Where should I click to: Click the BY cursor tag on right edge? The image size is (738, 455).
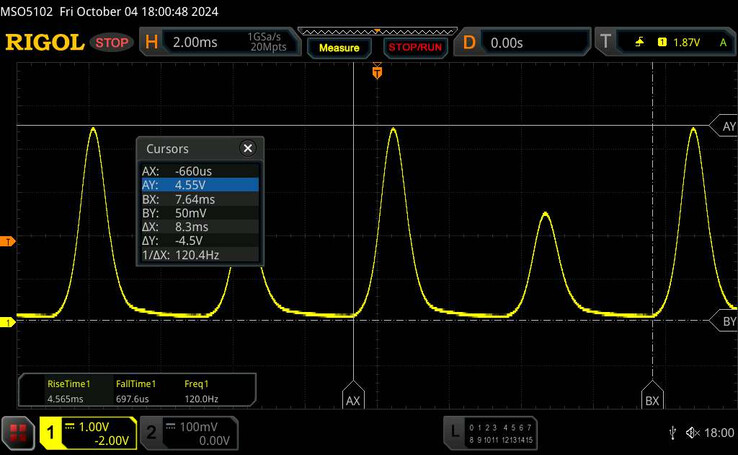[727, 320]
